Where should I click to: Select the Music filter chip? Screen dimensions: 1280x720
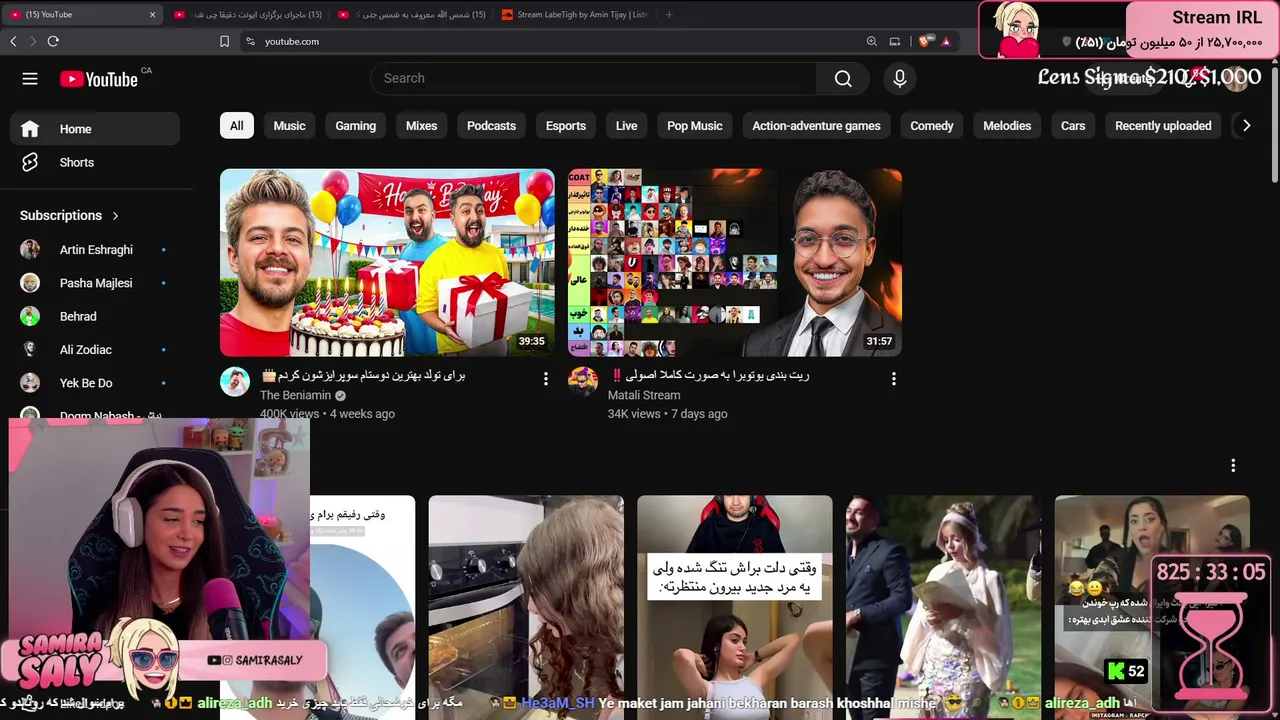coord(289,126)
